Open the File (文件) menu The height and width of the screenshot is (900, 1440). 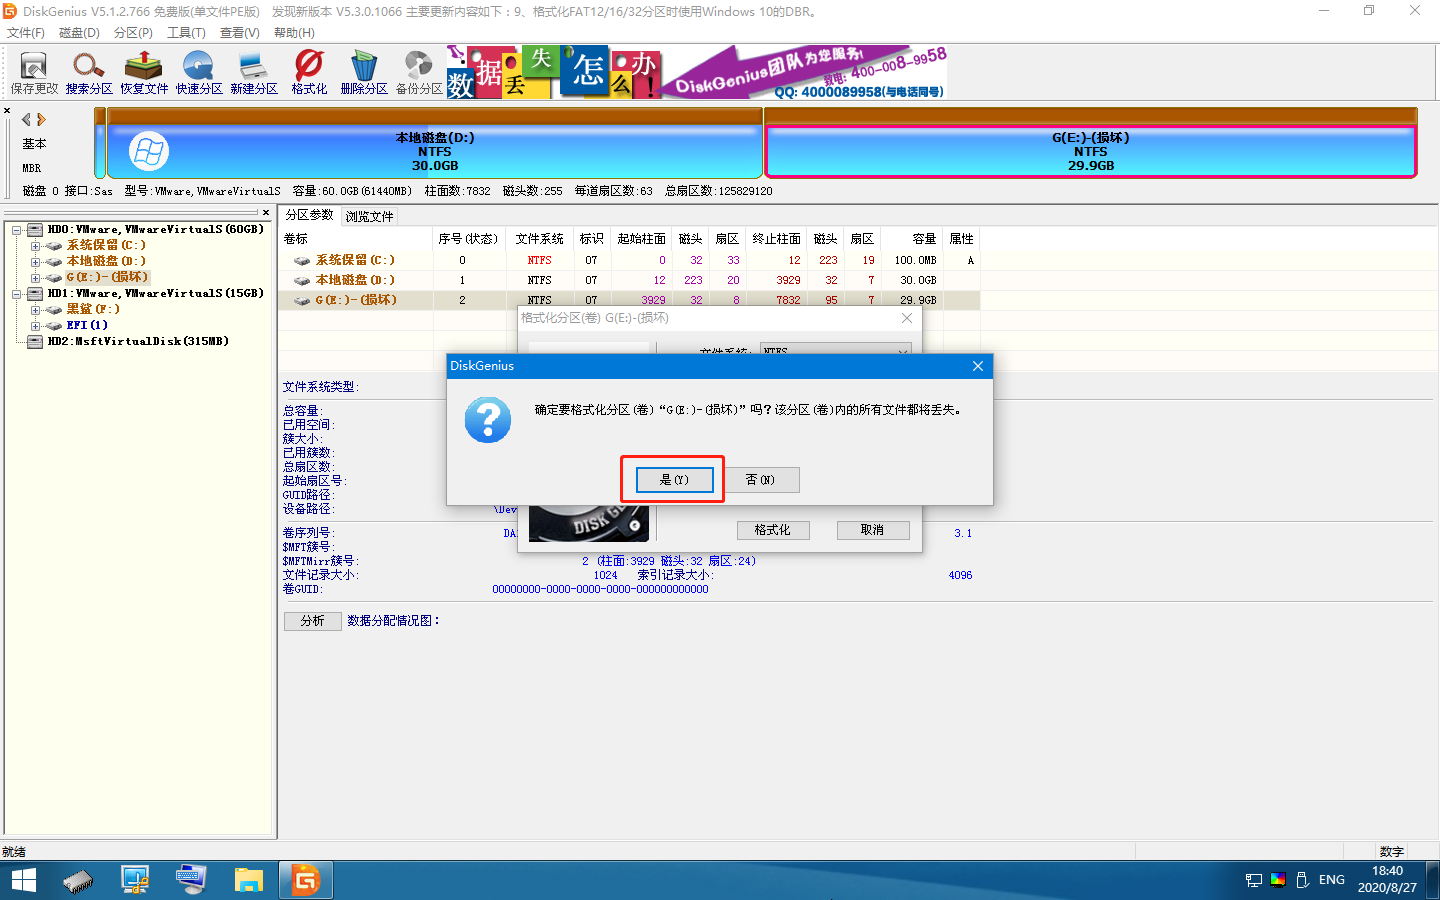click(26, 33)
